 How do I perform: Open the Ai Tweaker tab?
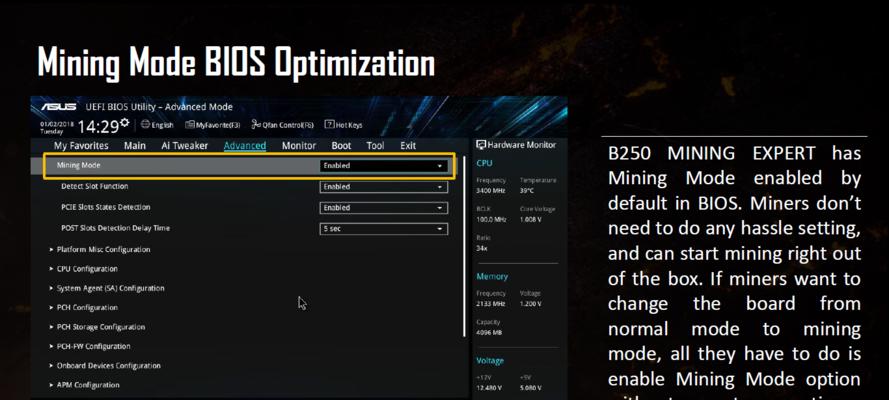pyautogui.click(x=184, y=146)
